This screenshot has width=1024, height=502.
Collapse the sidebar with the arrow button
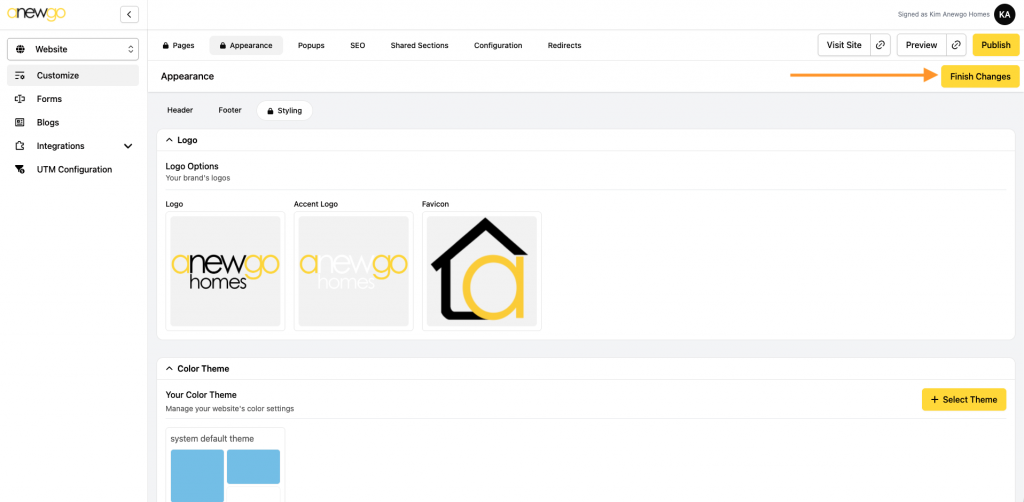tap(129, 14)
